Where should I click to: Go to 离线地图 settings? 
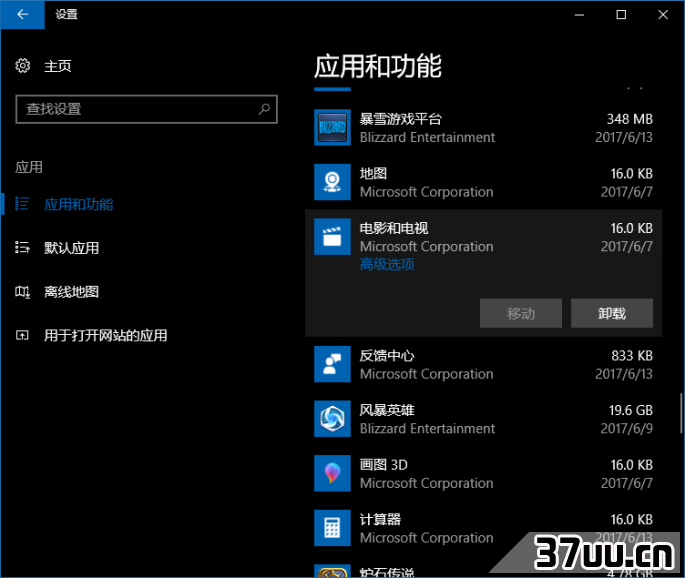pos(72,291)
